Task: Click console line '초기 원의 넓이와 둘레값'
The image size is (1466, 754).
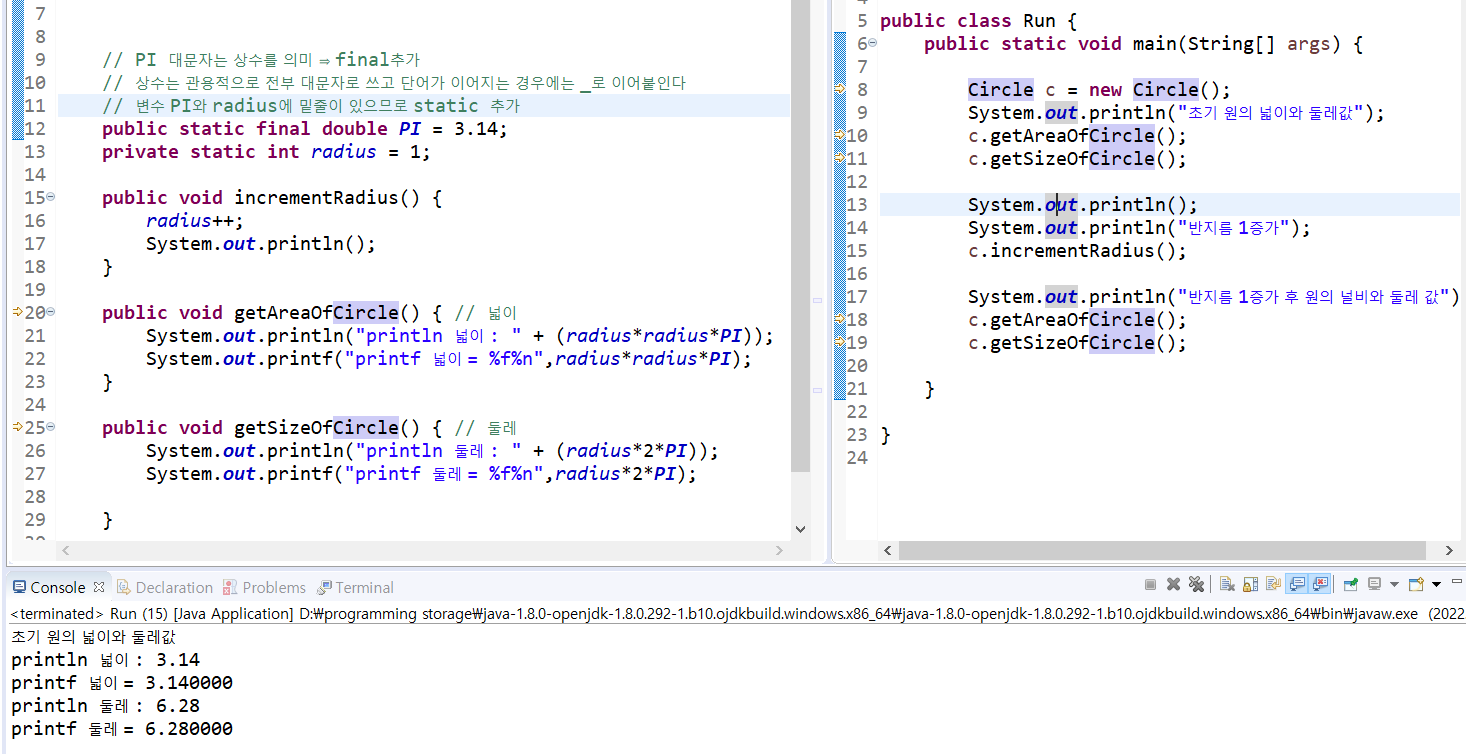Action: (92, 637)
